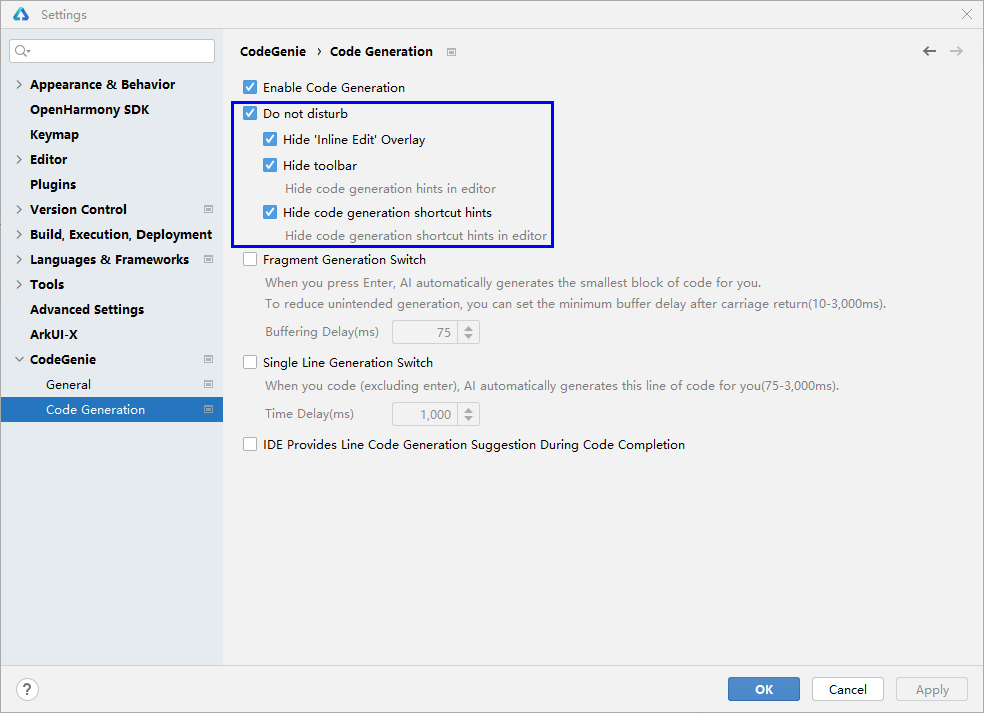
Task: Disable the Do not disturb checkbox
Action: [x=250, y=114]
